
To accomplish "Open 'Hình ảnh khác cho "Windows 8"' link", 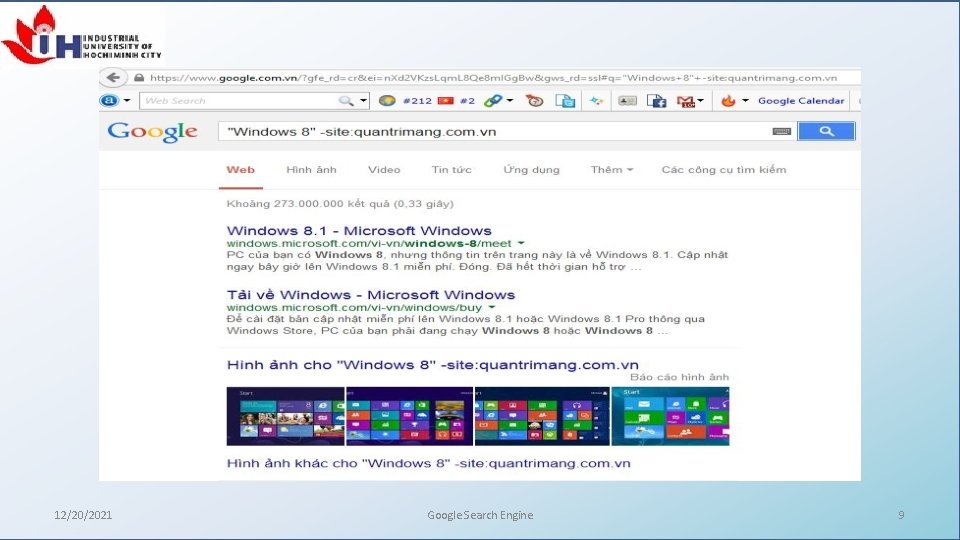I will click(429, 463).
